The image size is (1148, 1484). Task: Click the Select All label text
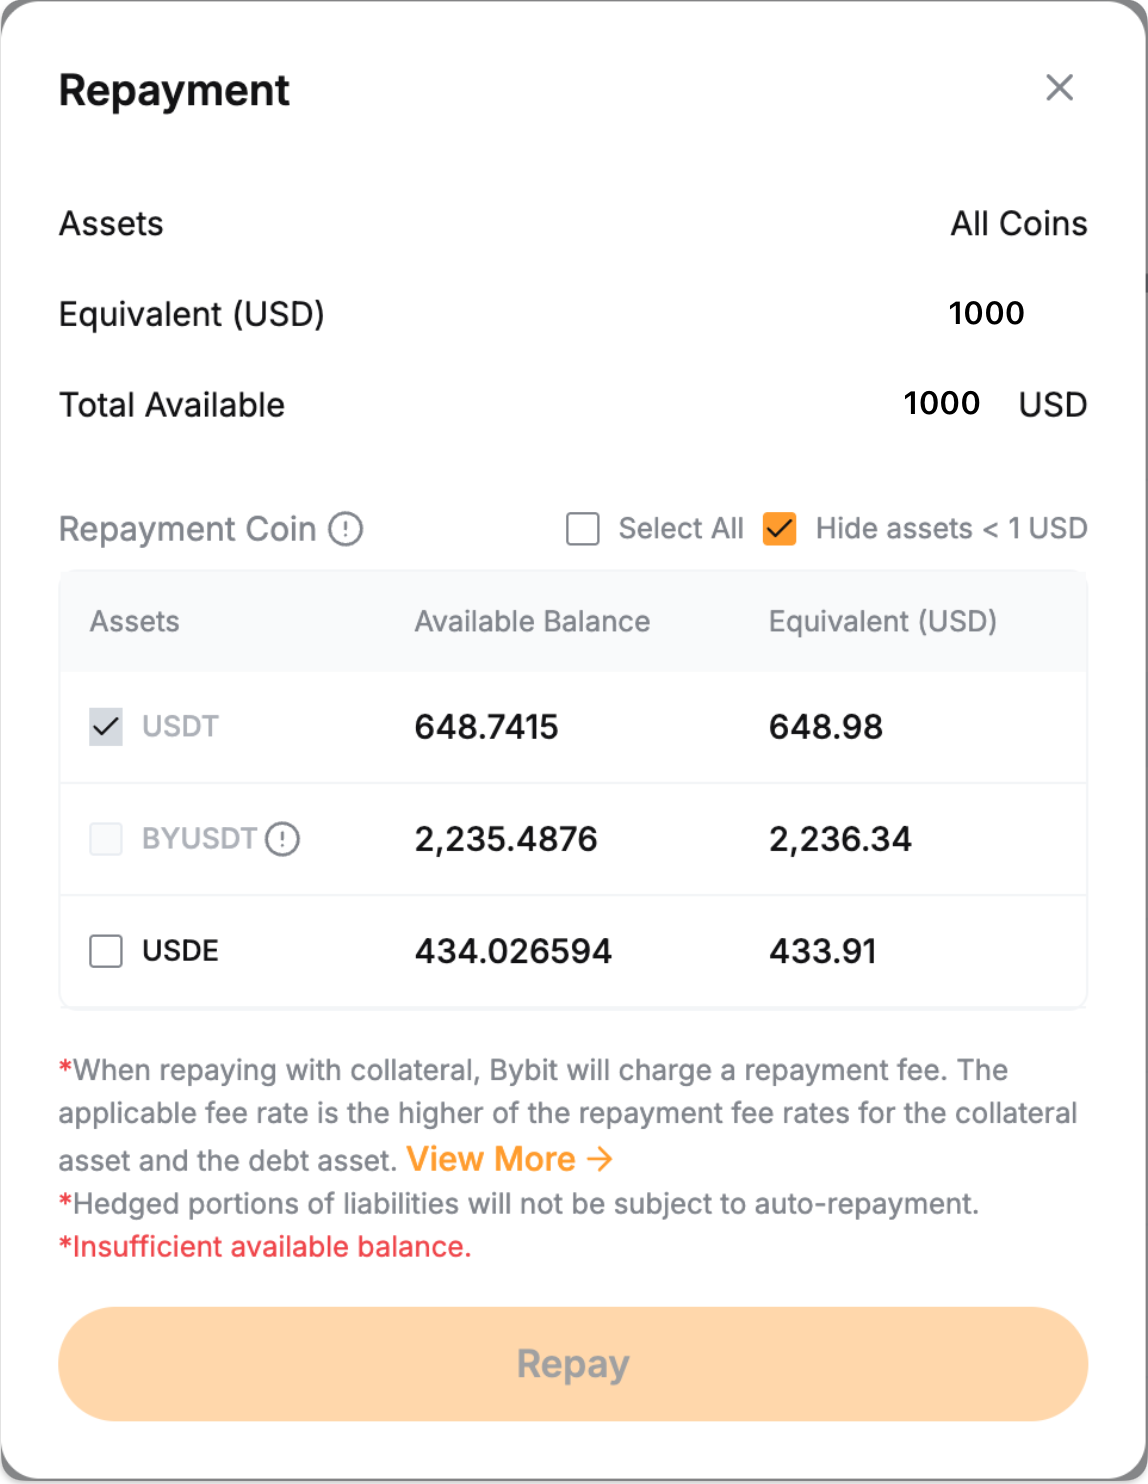(680, 528)
